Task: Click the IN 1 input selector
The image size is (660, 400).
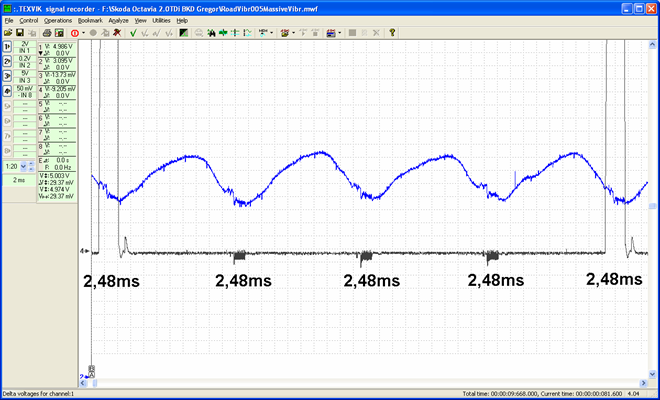Action: 25,51
